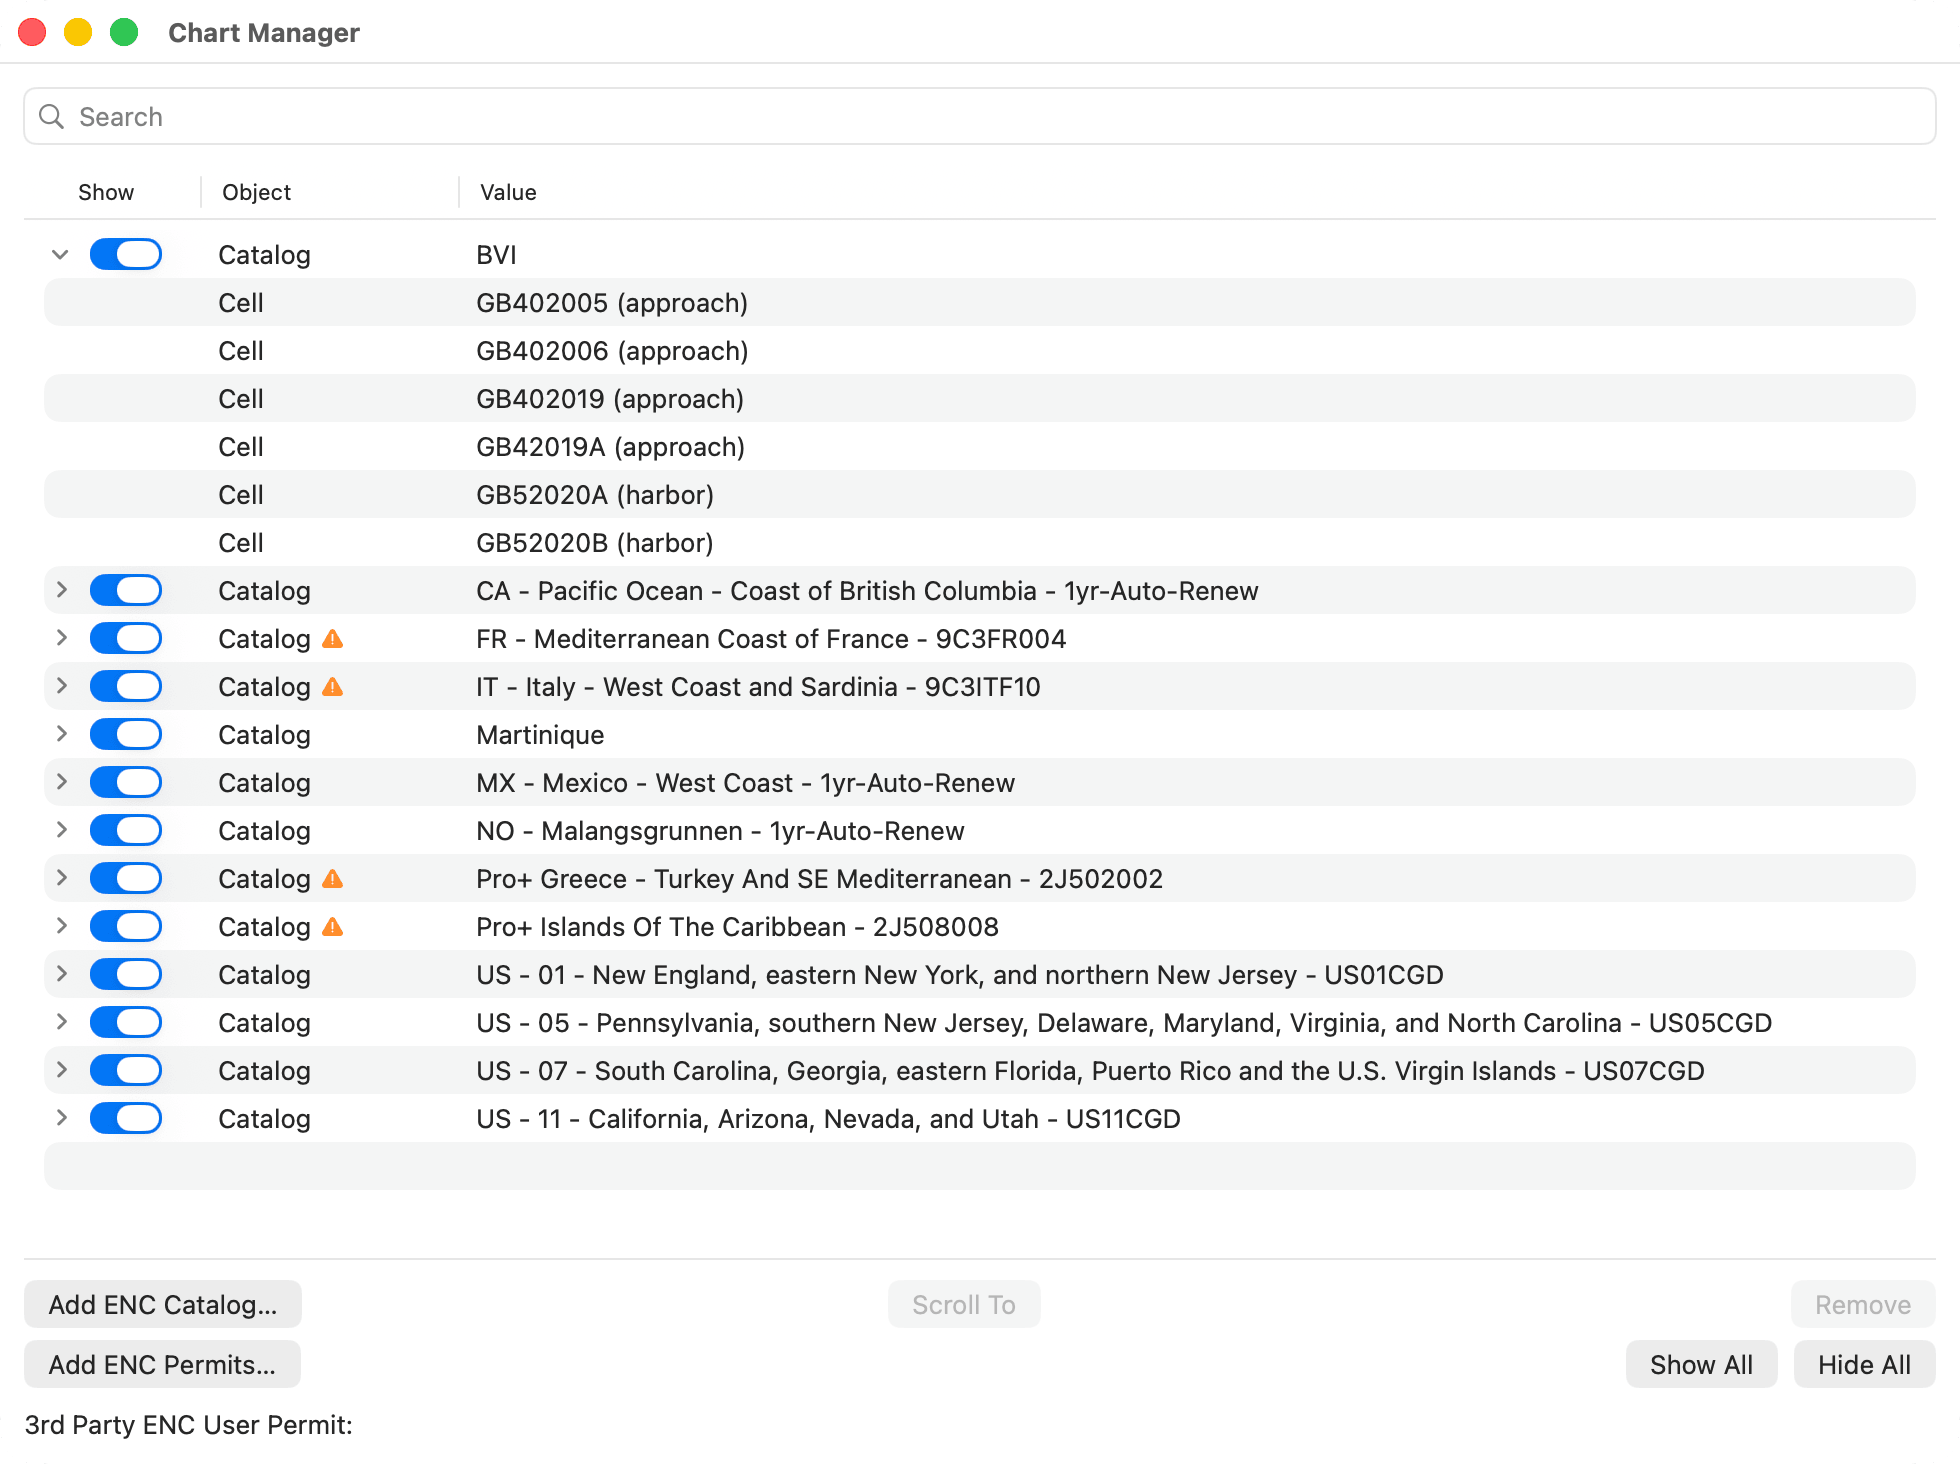
Task: Click the Scroll To button
Action: click(x=964, y=1305)
